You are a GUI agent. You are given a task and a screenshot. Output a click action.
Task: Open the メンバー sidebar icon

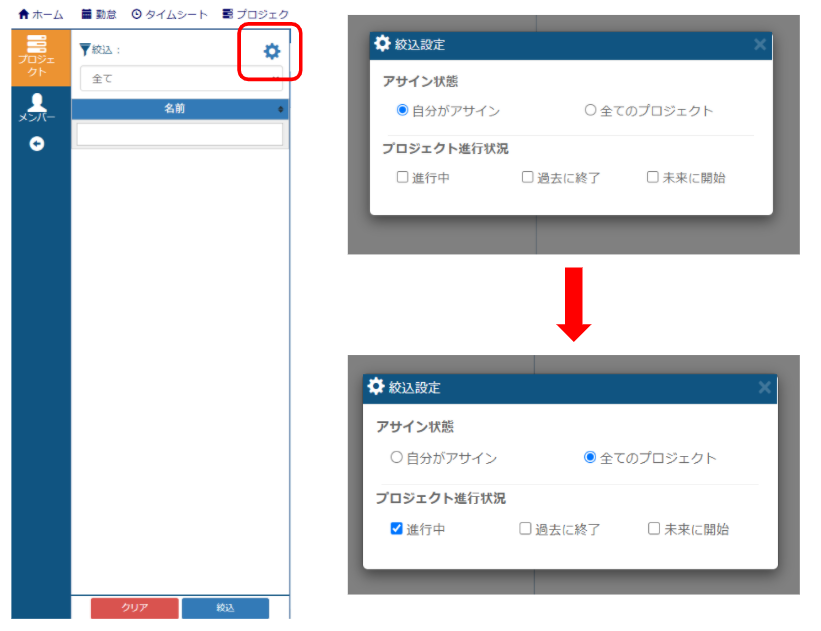[37, 108]
